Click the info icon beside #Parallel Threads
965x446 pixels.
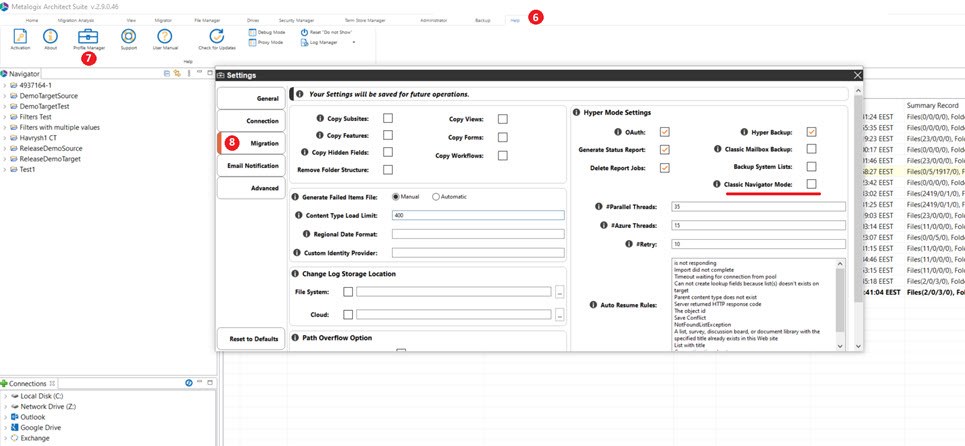[599, 207]
